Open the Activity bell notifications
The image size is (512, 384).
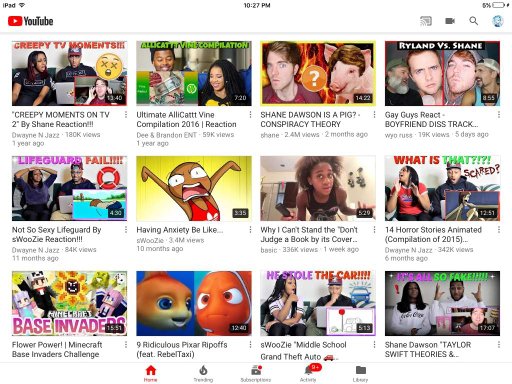pos(308,373)
